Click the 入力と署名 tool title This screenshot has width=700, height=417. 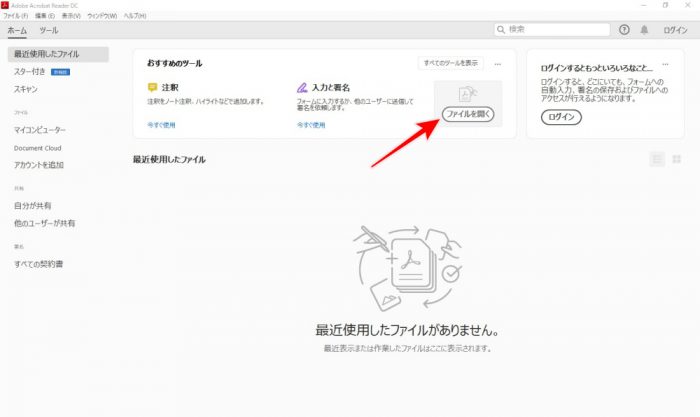click(330, 88)
